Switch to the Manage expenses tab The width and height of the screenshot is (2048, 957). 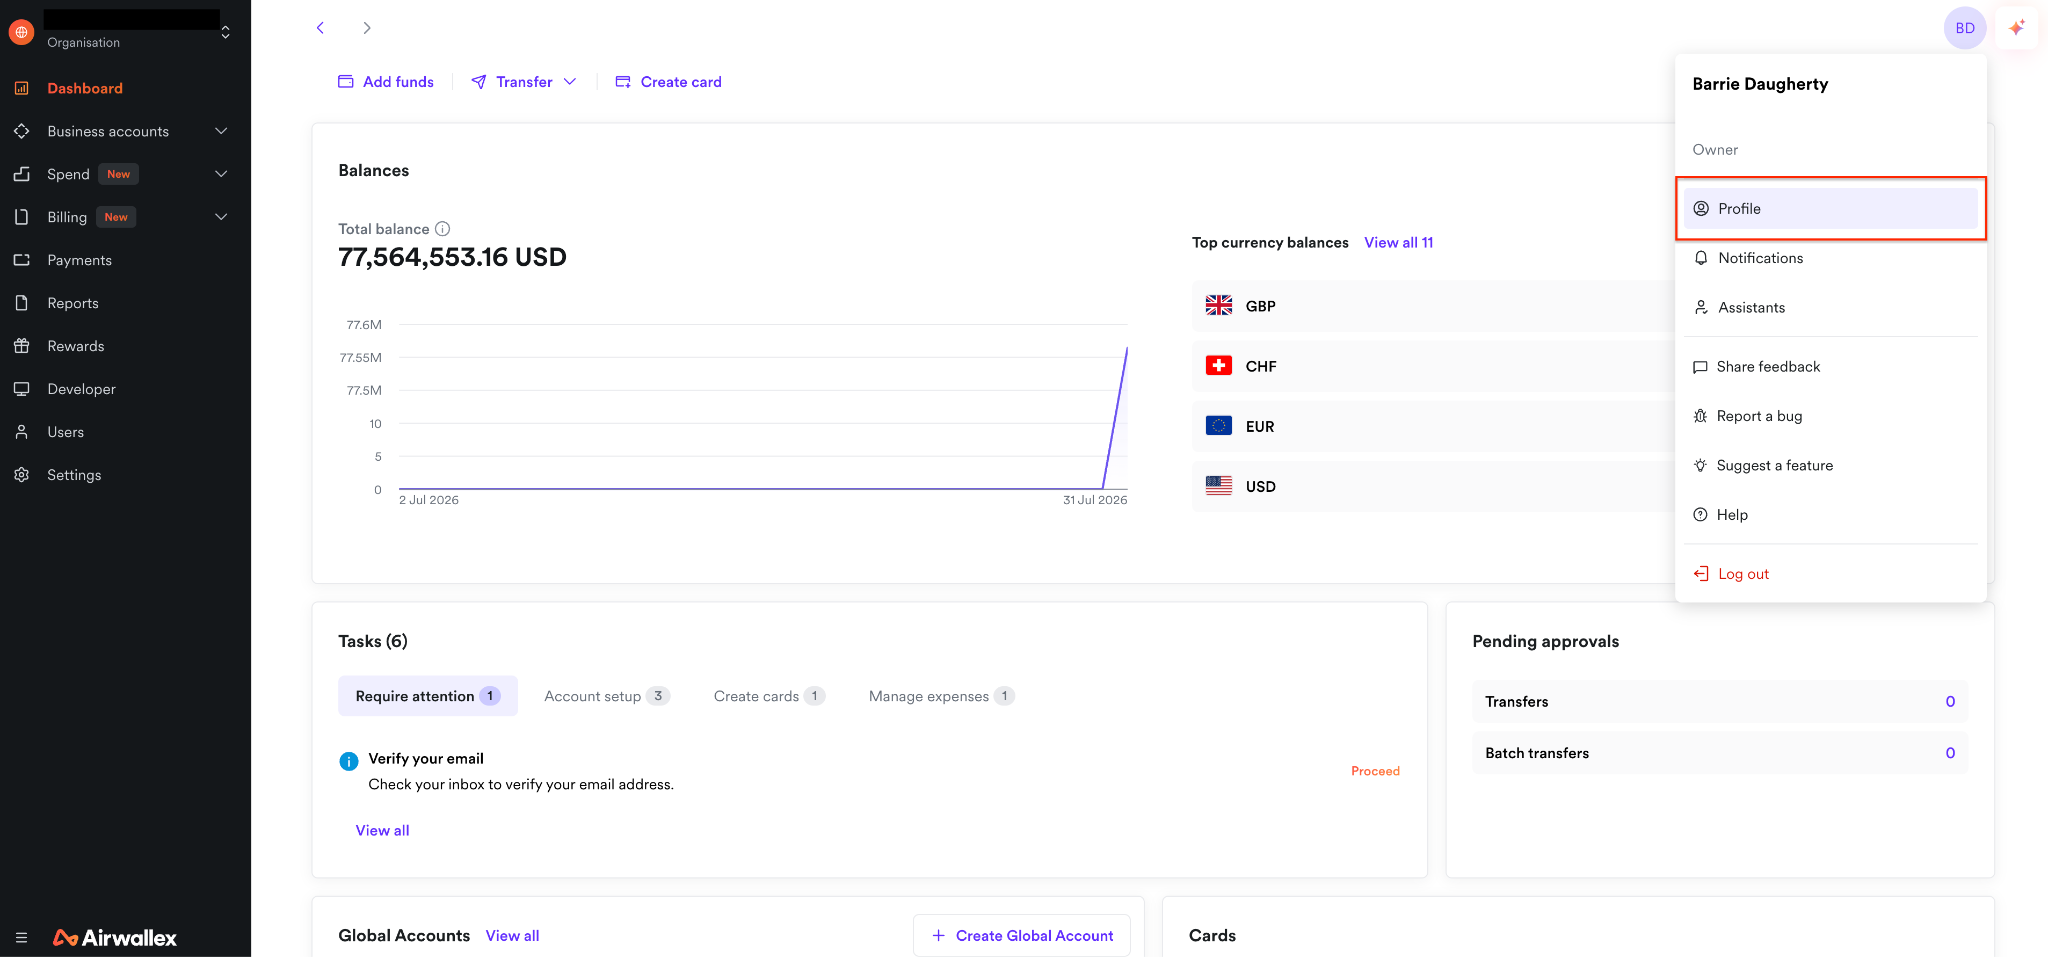pyautogui.click(x=941, y=696)
